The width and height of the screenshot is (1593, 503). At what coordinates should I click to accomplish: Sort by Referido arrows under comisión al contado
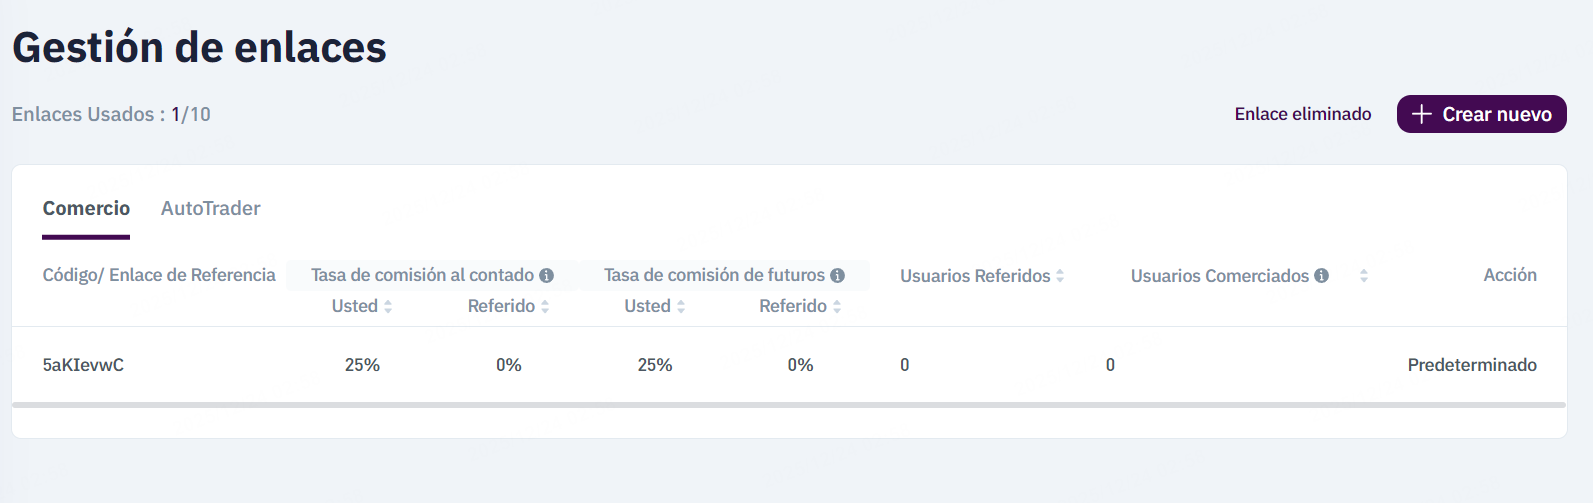[x=545, y=307]
